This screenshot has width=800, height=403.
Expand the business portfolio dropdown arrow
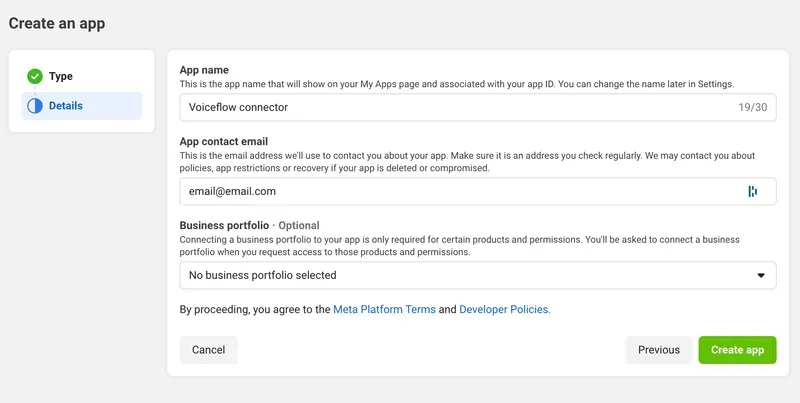pyautogui.click(x=760, y=275)
